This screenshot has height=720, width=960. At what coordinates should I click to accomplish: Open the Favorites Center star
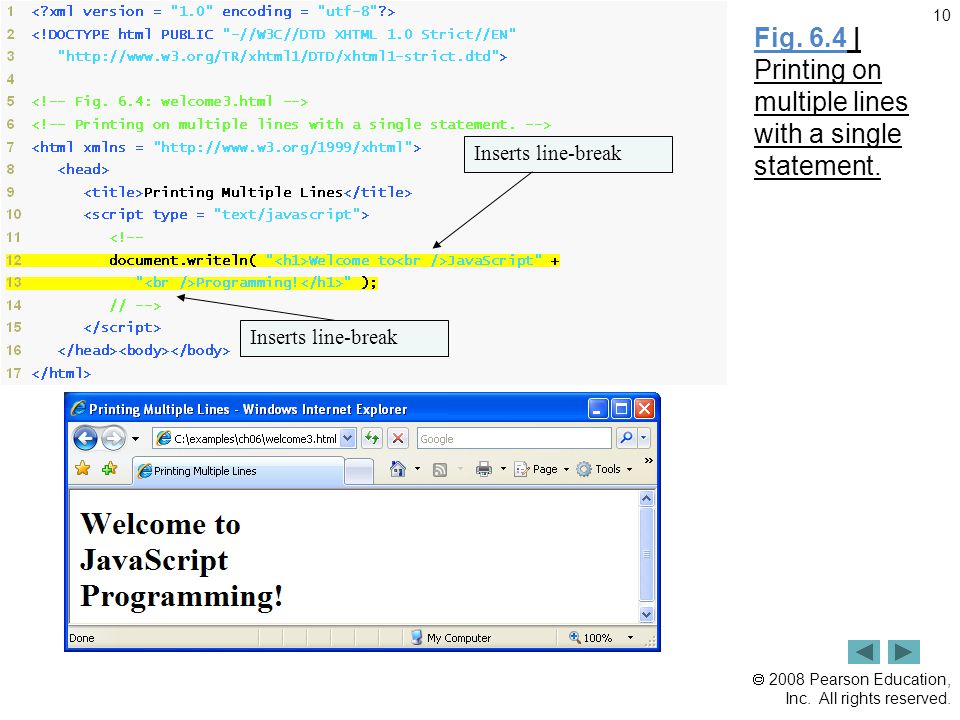pyautogui.click(x=83, y=469)
